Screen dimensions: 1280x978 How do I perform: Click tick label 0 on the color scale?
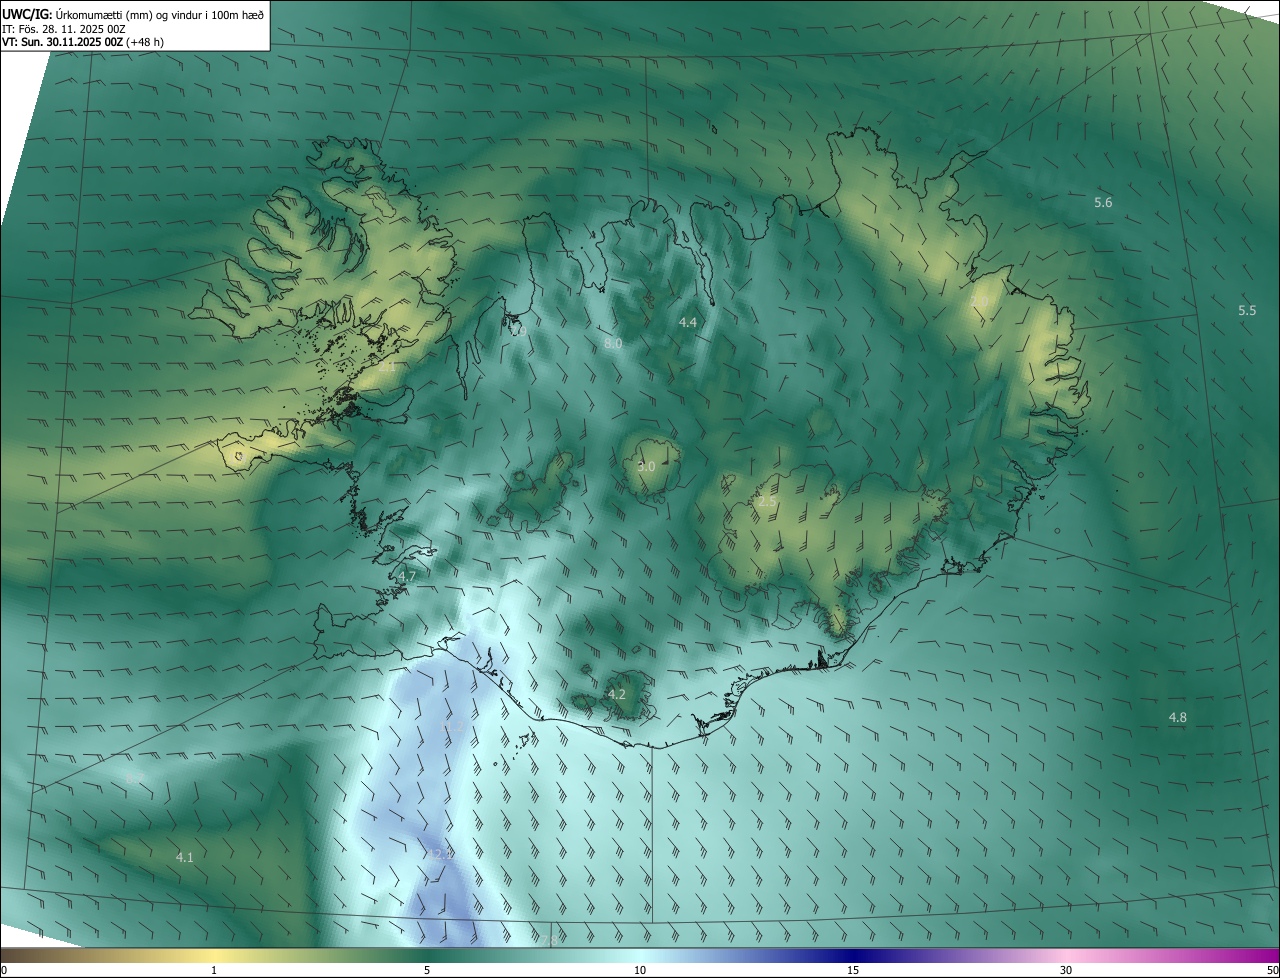(x=3, y=970)
